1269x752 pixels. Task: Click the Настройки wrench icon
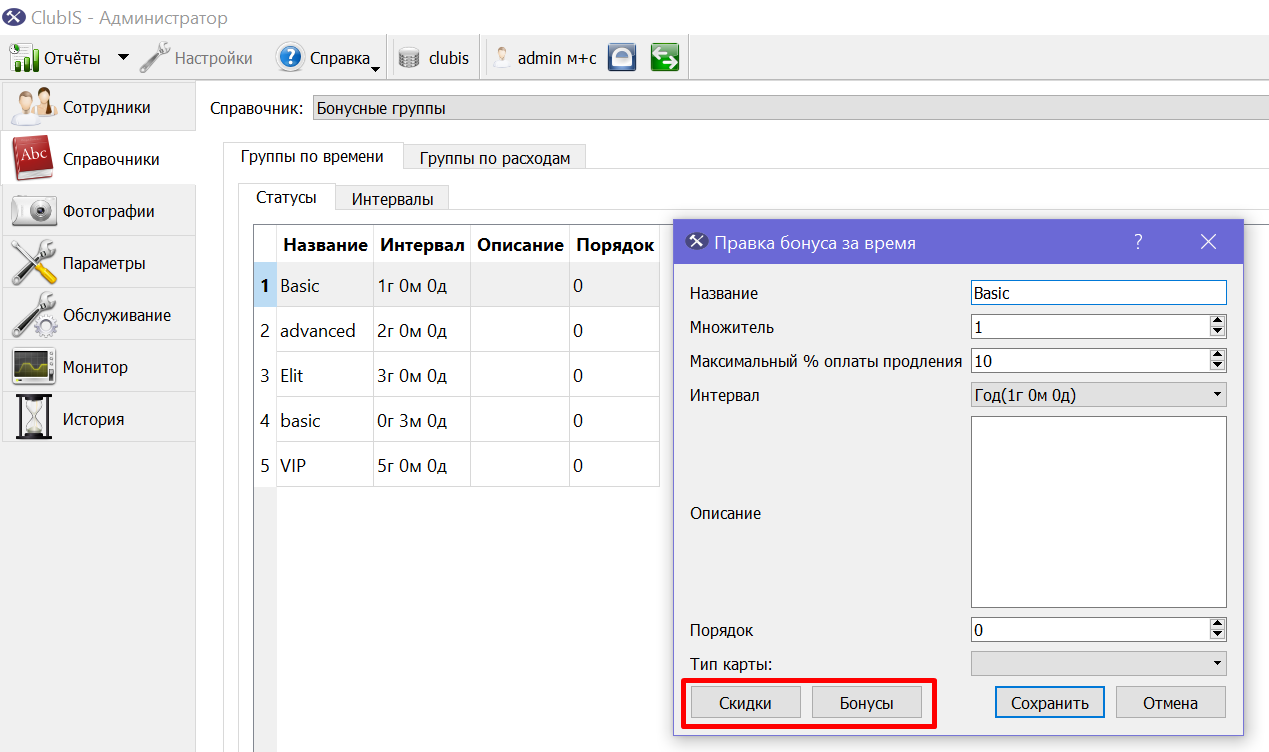pyautogui.click(x=154, y=57)
